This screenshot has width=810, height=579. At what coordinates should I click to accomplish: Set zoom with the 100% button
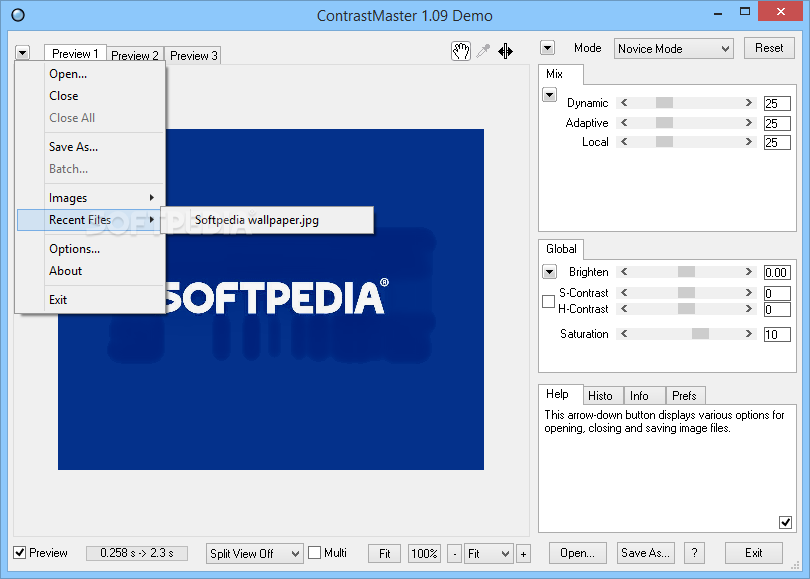(x=425, y=554)
